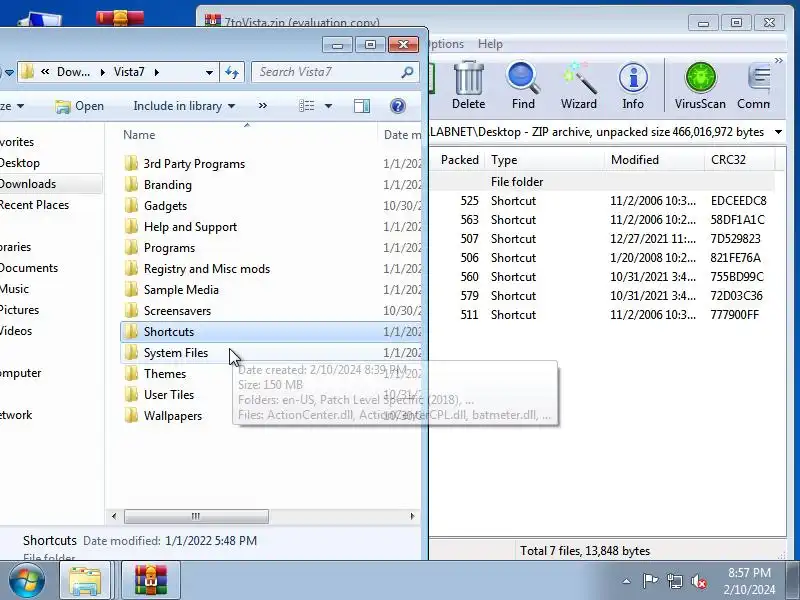
Task: Select shortcut row with CRC32 777900FF
Action: 602,315
